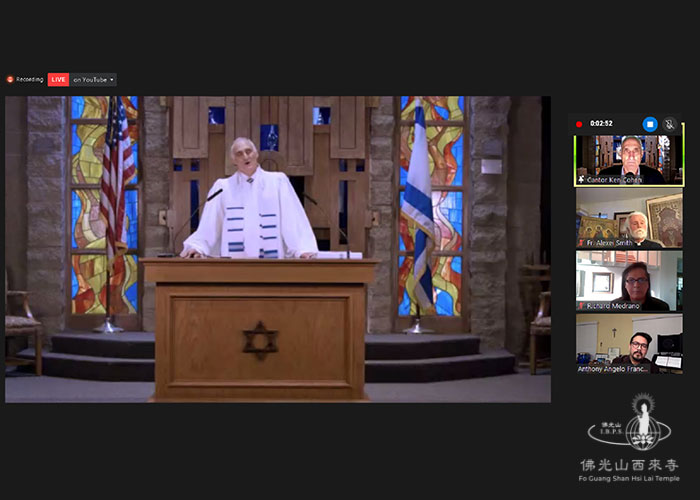Image resolution: width=700 pixels, height=500 pixels.
Task: Select Cantor Ken Cohen's video thumbnail
Action: point(629,158)
